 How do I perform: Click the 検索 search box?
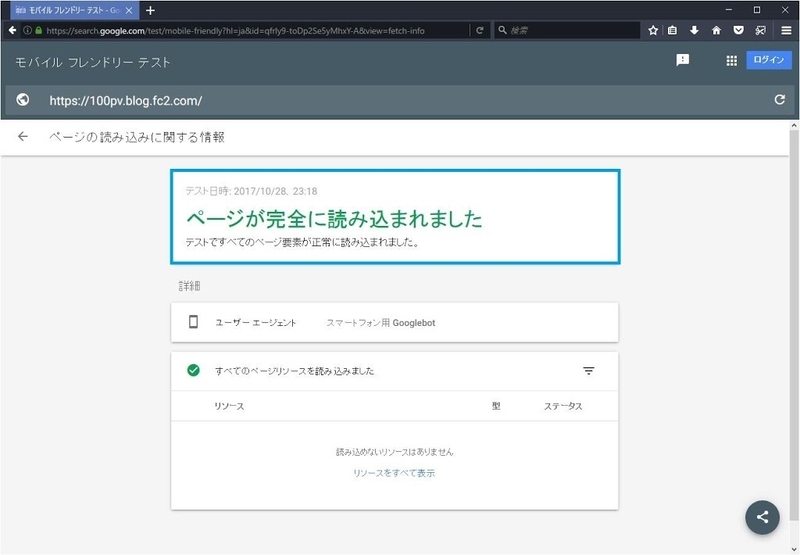pyautogui.click(x=566, y=31)
